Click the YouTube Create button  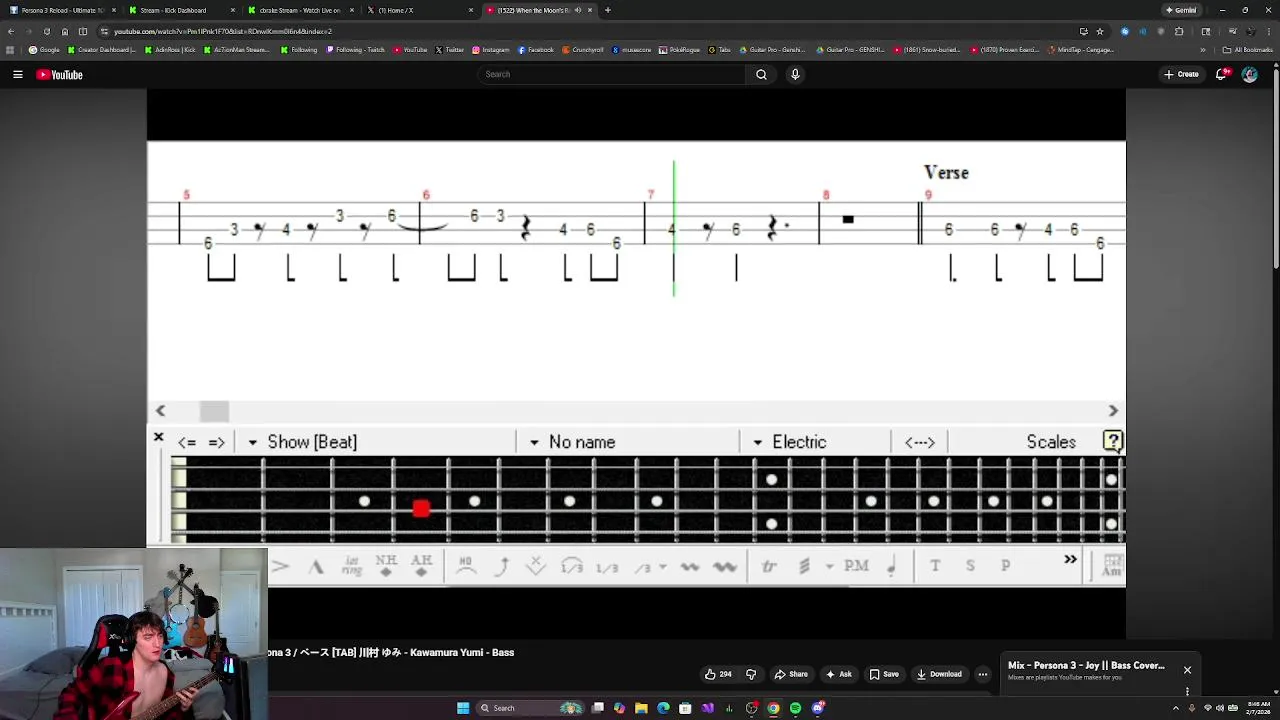pos(1181,74)
